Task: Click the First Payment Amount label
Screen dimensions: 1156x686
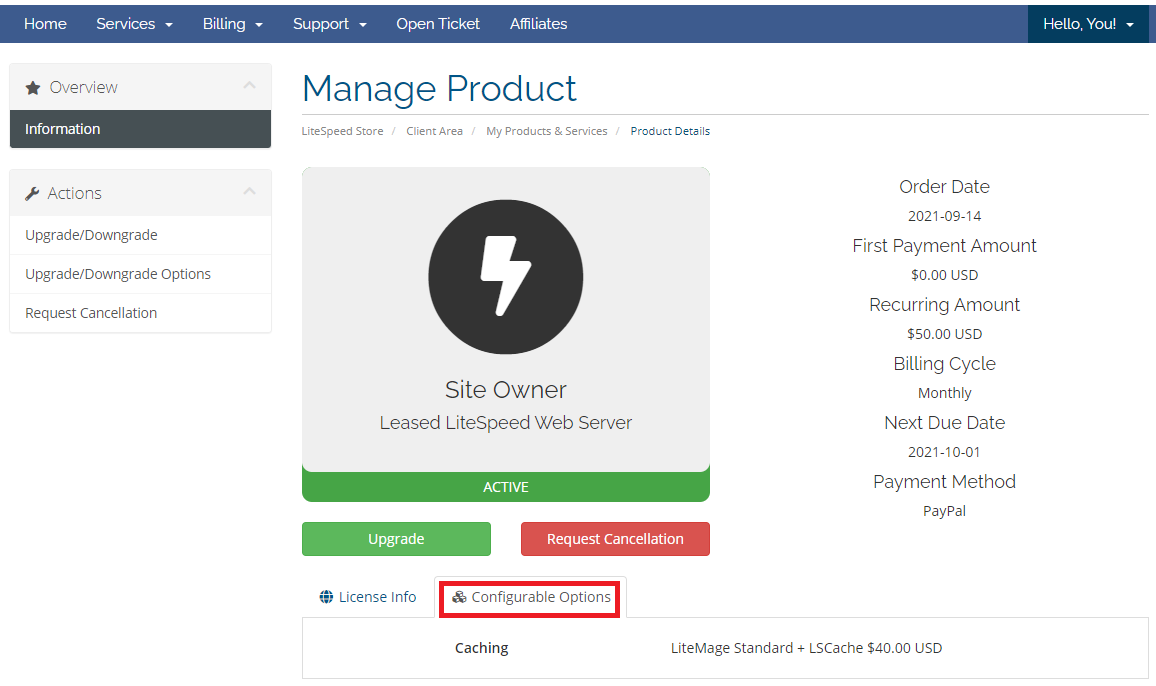Action: coord(944,246)
